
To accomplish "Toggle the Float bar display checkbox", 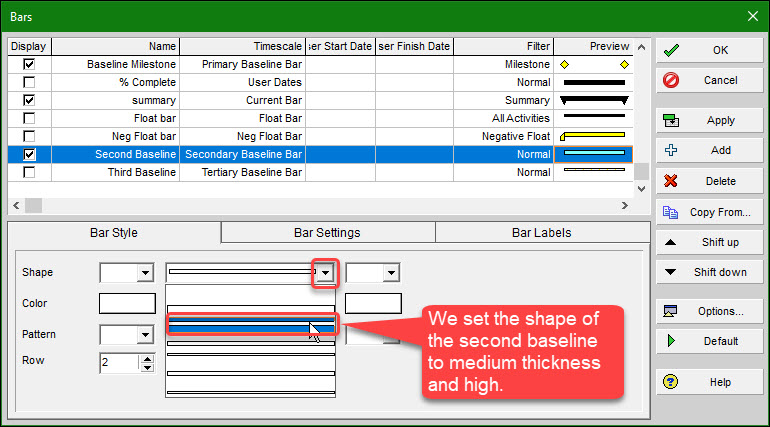I will [29, 118].
